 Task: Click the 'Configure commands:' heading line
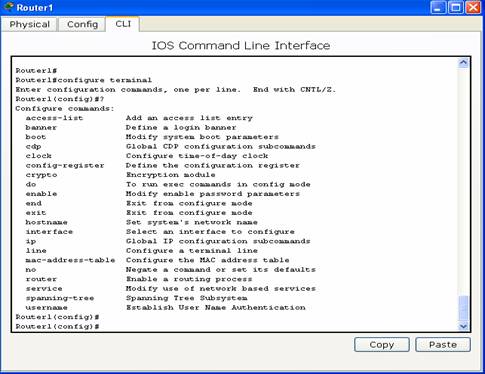pyautogui.click(x=65, y=109)
